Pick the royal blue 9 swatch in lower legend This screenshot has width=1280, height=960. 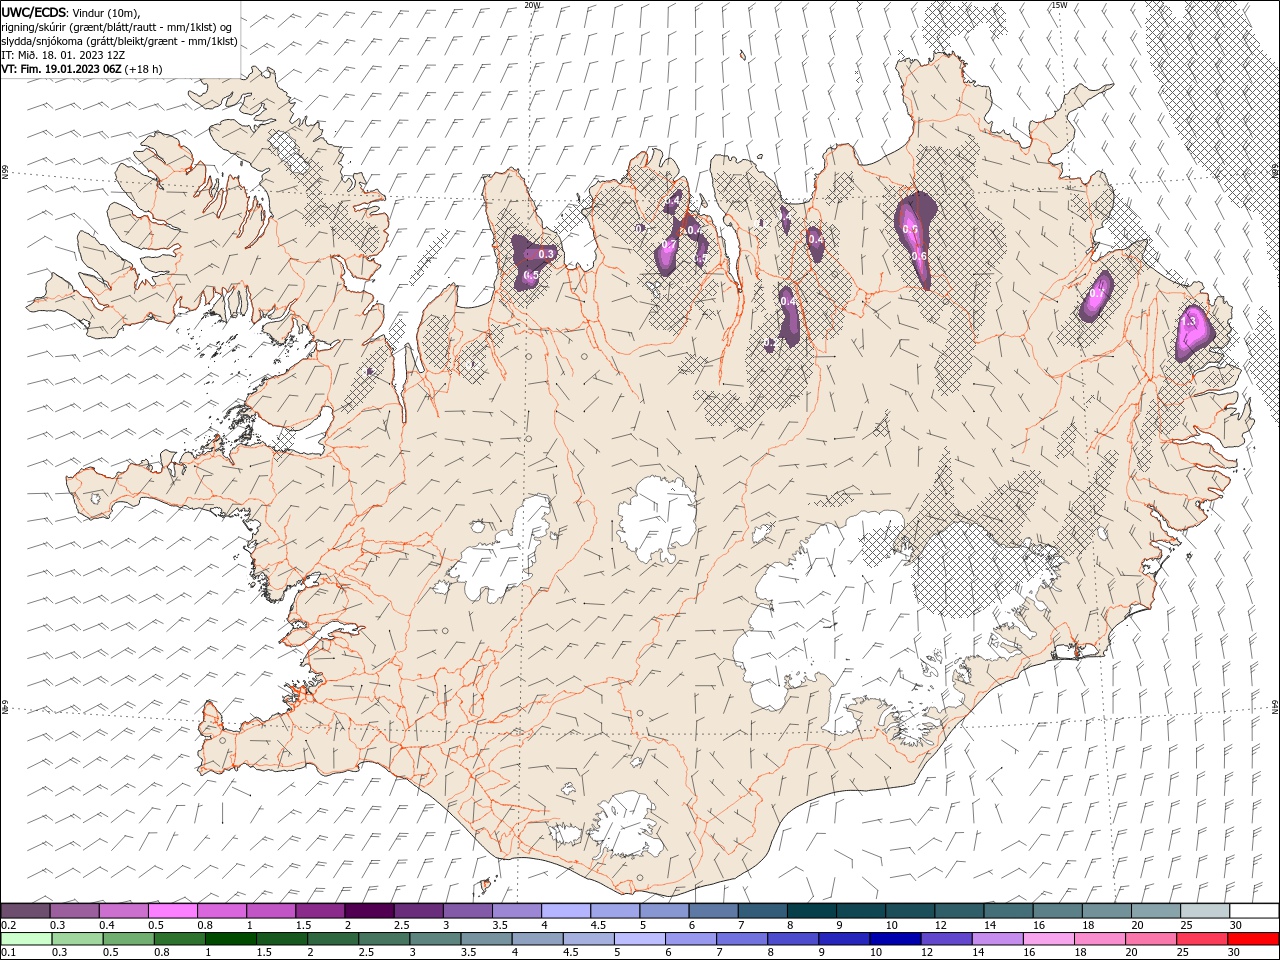point(843,939)
